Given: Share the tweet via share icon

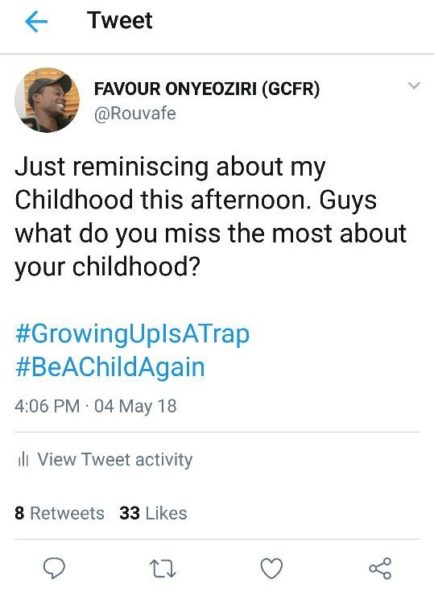Looking at the screenshot, I should pos(380,568).
